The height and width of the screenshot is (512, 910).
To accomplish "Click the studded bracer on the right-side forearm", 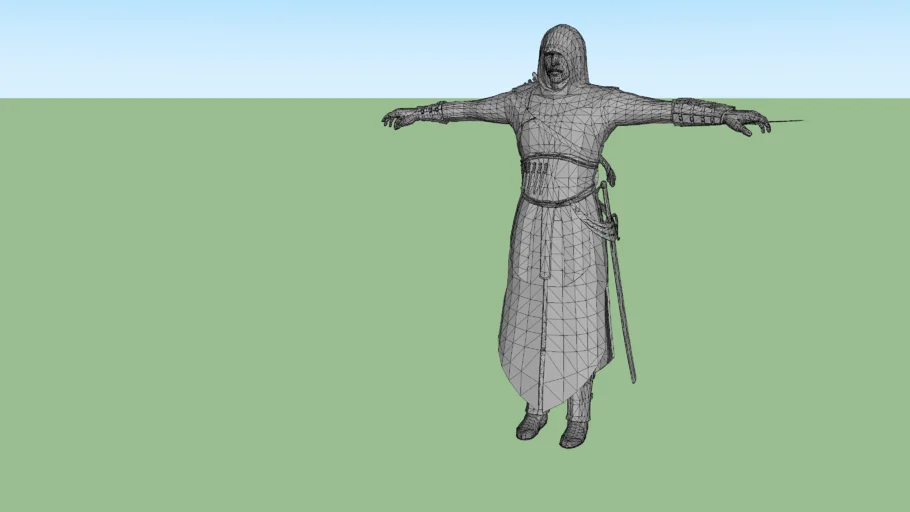I will tap(697, 113).
